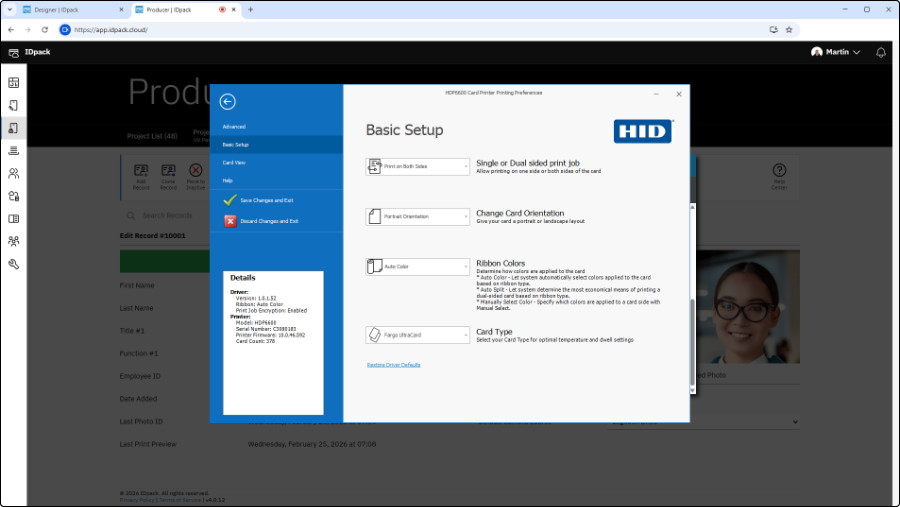This screenshot has height=507, width=900.
Task: Open the Martin user account menu
Action: tap(836, 52)
